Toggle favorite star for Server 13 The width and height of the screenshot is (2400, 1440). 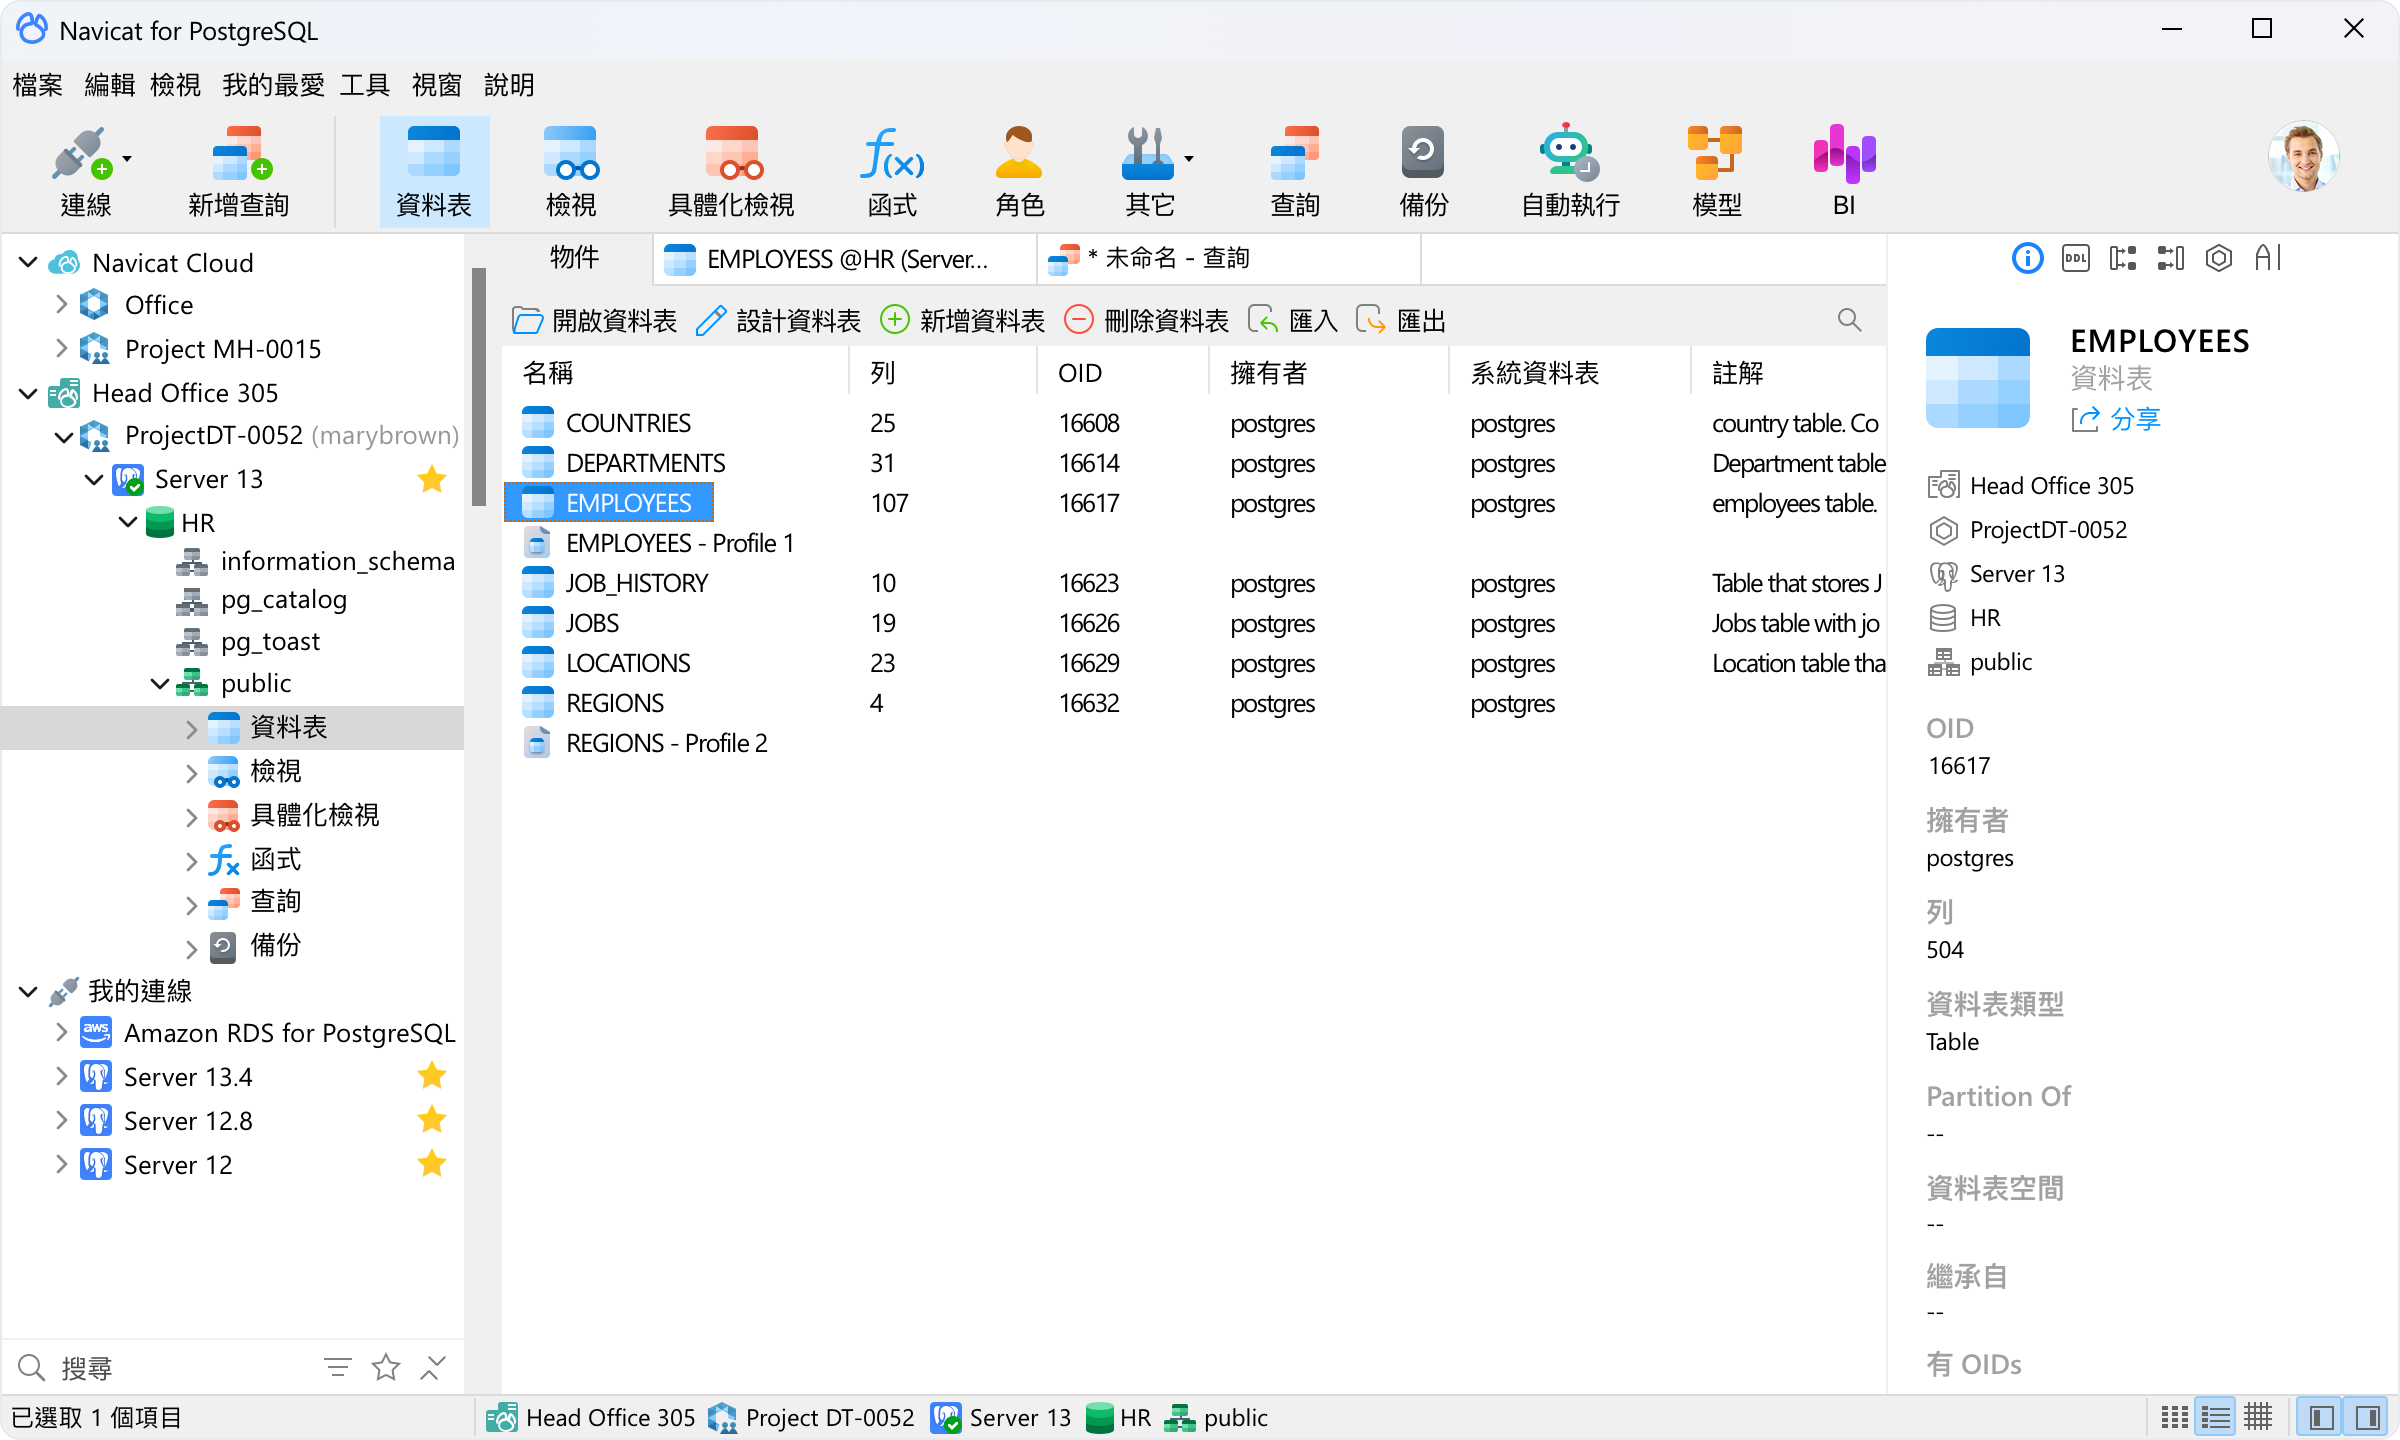(x=431, y=479)
